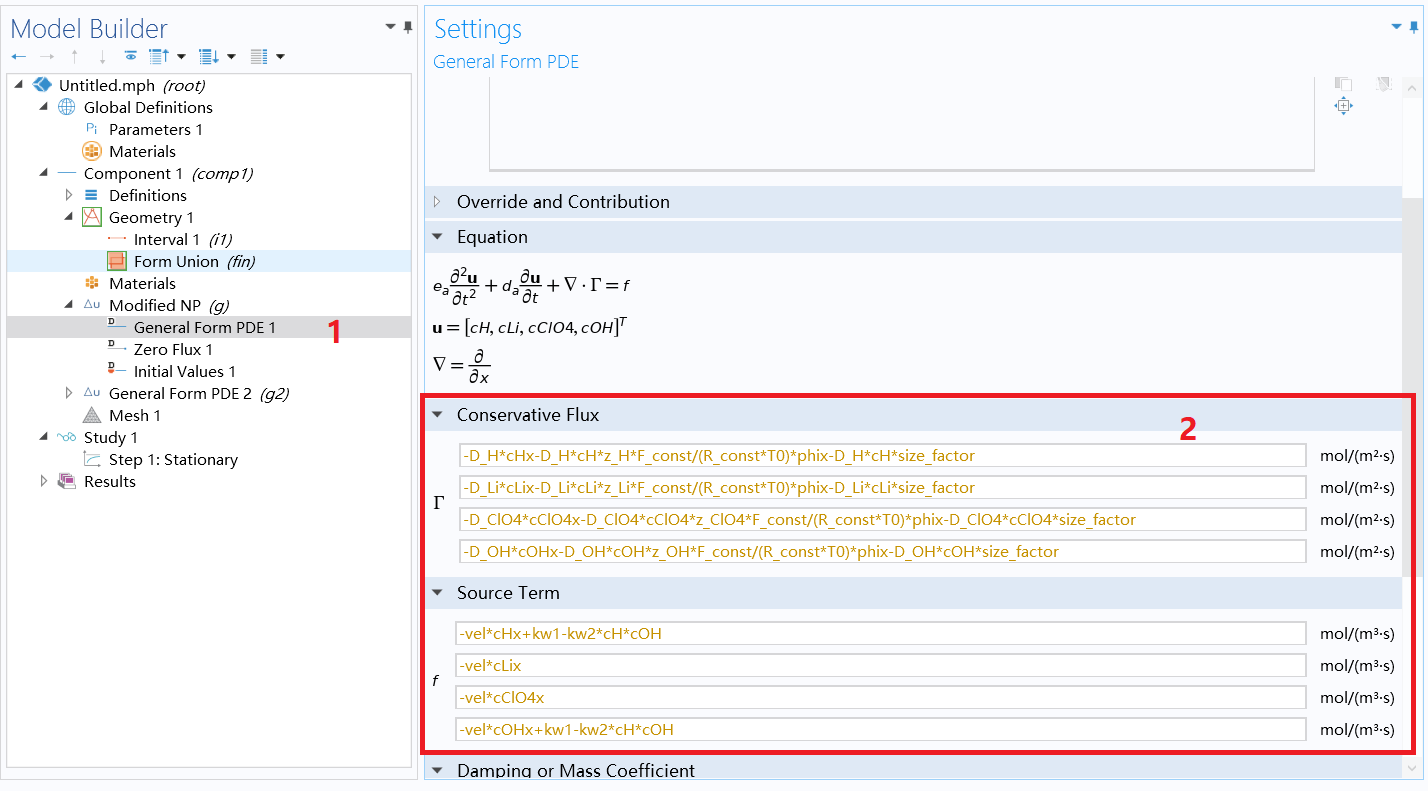This screenshot has height=791, width=1428.
Task: Pin the Model Builder panel
Action: coord(407,27)
